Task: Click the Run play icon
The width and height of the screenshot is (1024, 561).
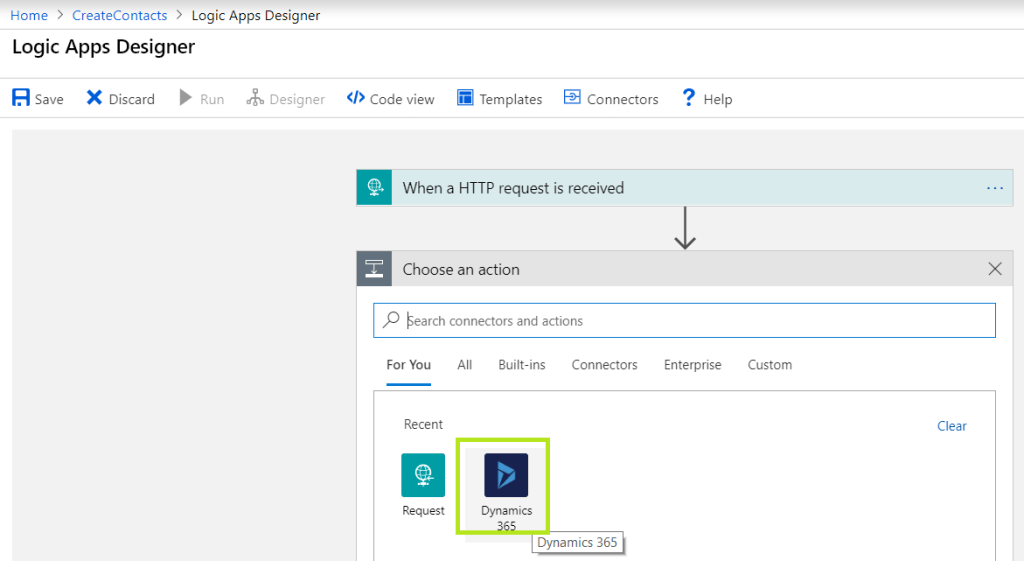Action: (x=185, y=98)
